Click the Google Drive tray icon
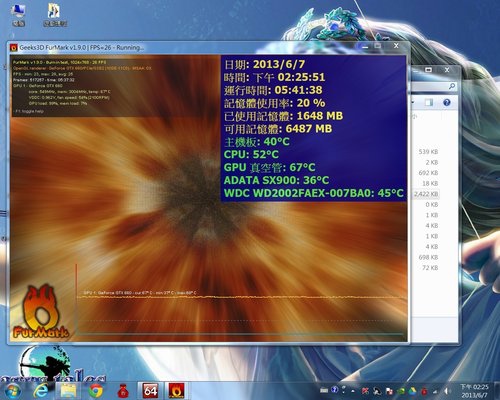The image size is (500, 400). click(x=413, y=391)
